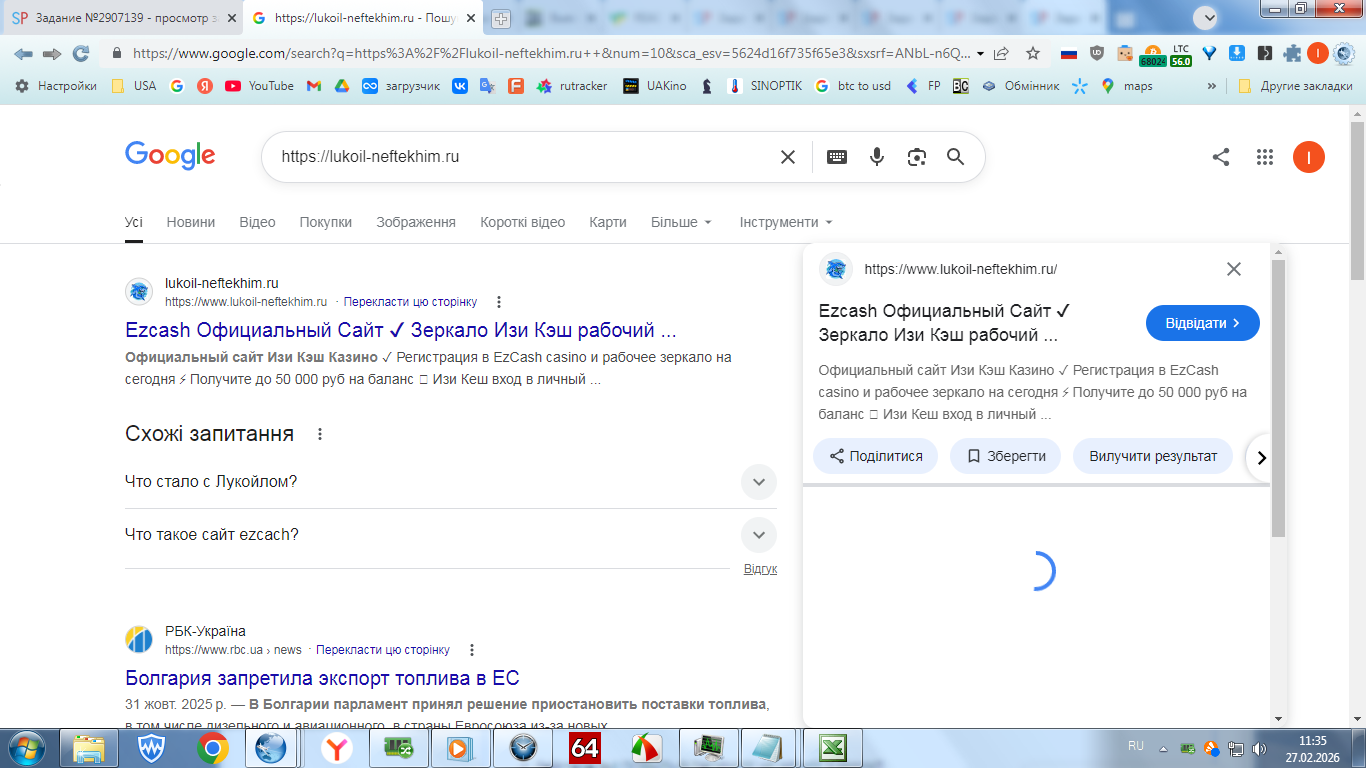
Task: Open the Yandex bookmark icon
Action: (205, 86)
